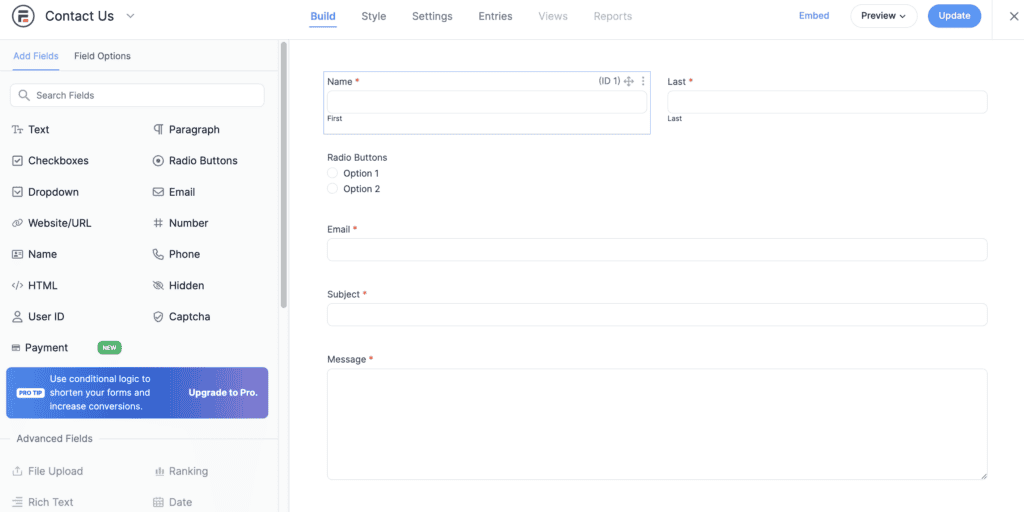
Task: Click the PRO TIP badge
Action: pos(30,393)
